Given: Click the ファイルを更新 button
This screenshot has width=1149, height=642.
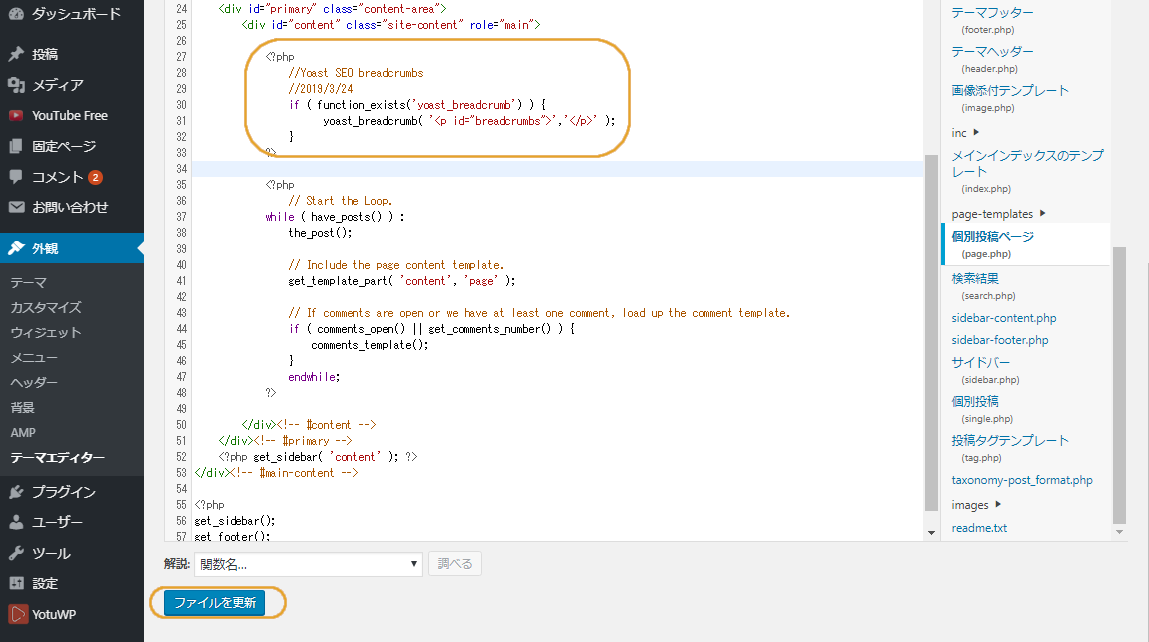Looking at the screenshot, I should coord(215,603).
